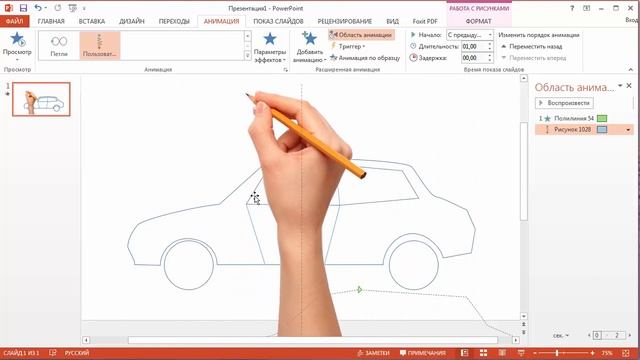The height and width of the screenshot is (360, 640).
Task: Select Рисунок 1028 animation entry
Action: point(584,130)
